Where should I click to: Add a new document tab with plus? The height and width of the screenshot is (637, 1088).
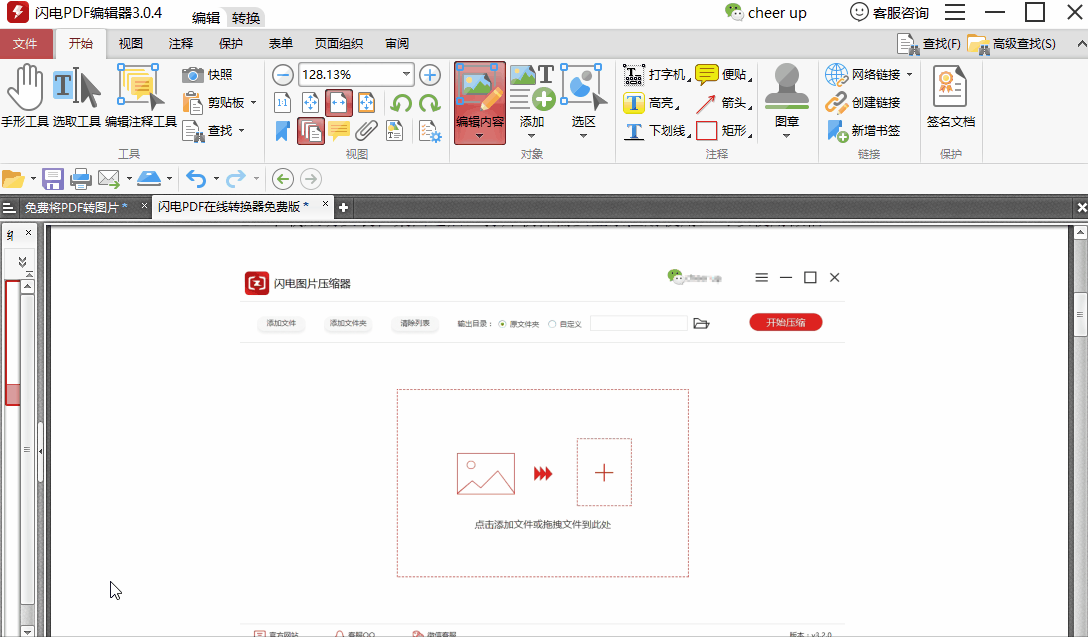point(343,207)
